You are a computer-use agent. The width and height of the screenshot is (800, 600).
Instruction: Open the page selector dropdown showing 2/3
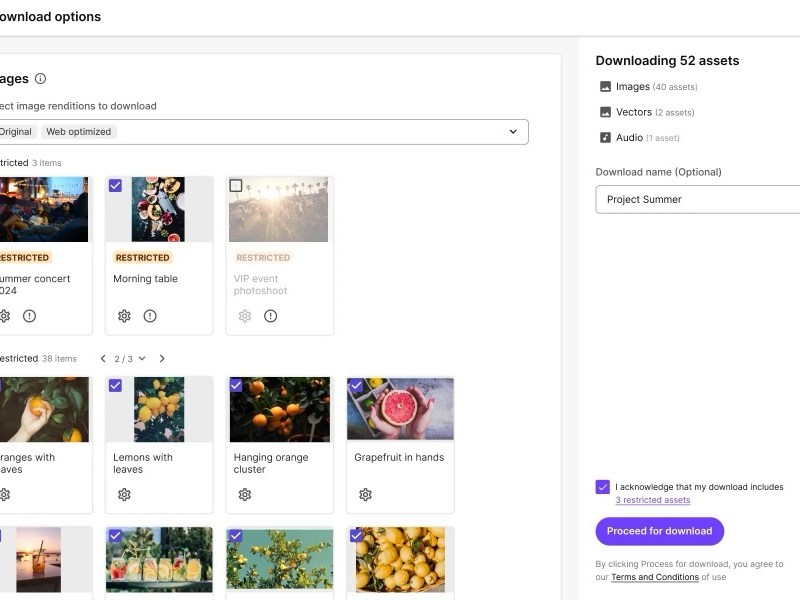[x=126, y=357]
